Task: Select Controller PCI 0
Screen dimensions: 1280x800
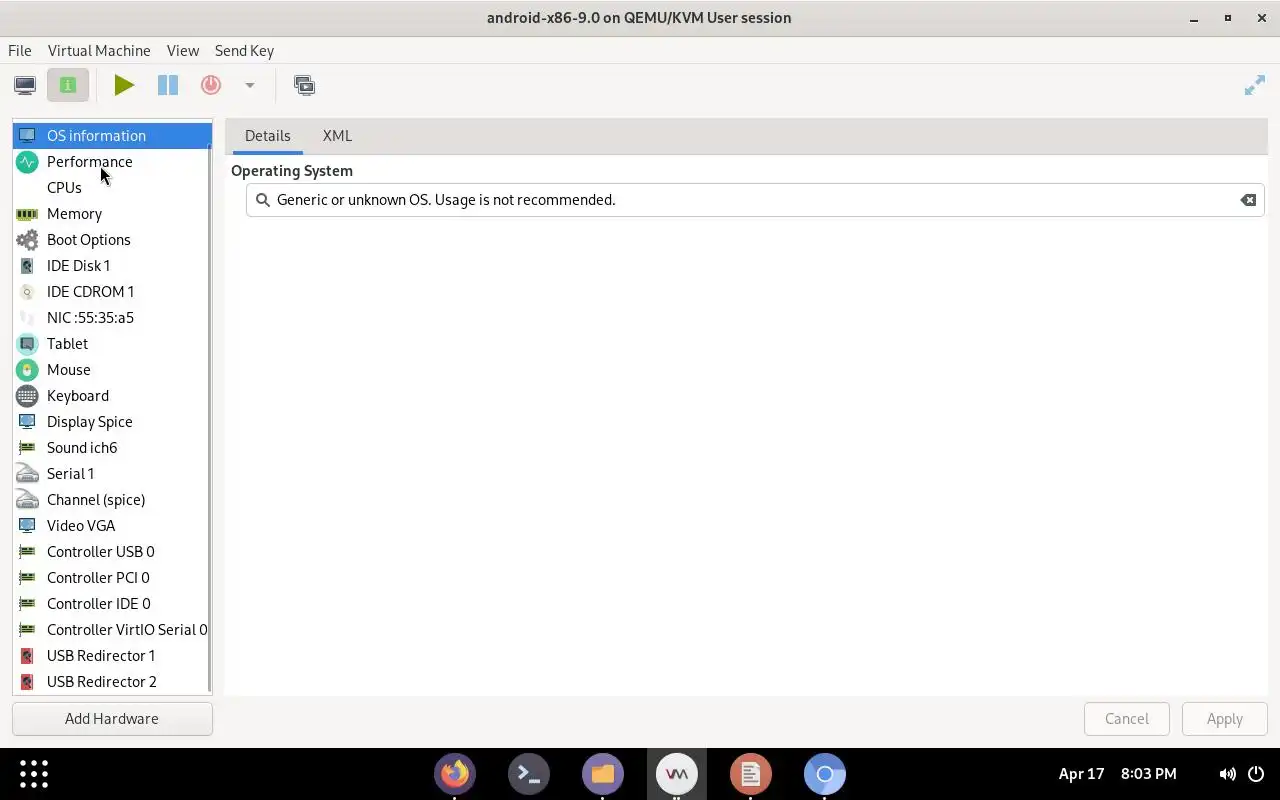Action: 112,577
